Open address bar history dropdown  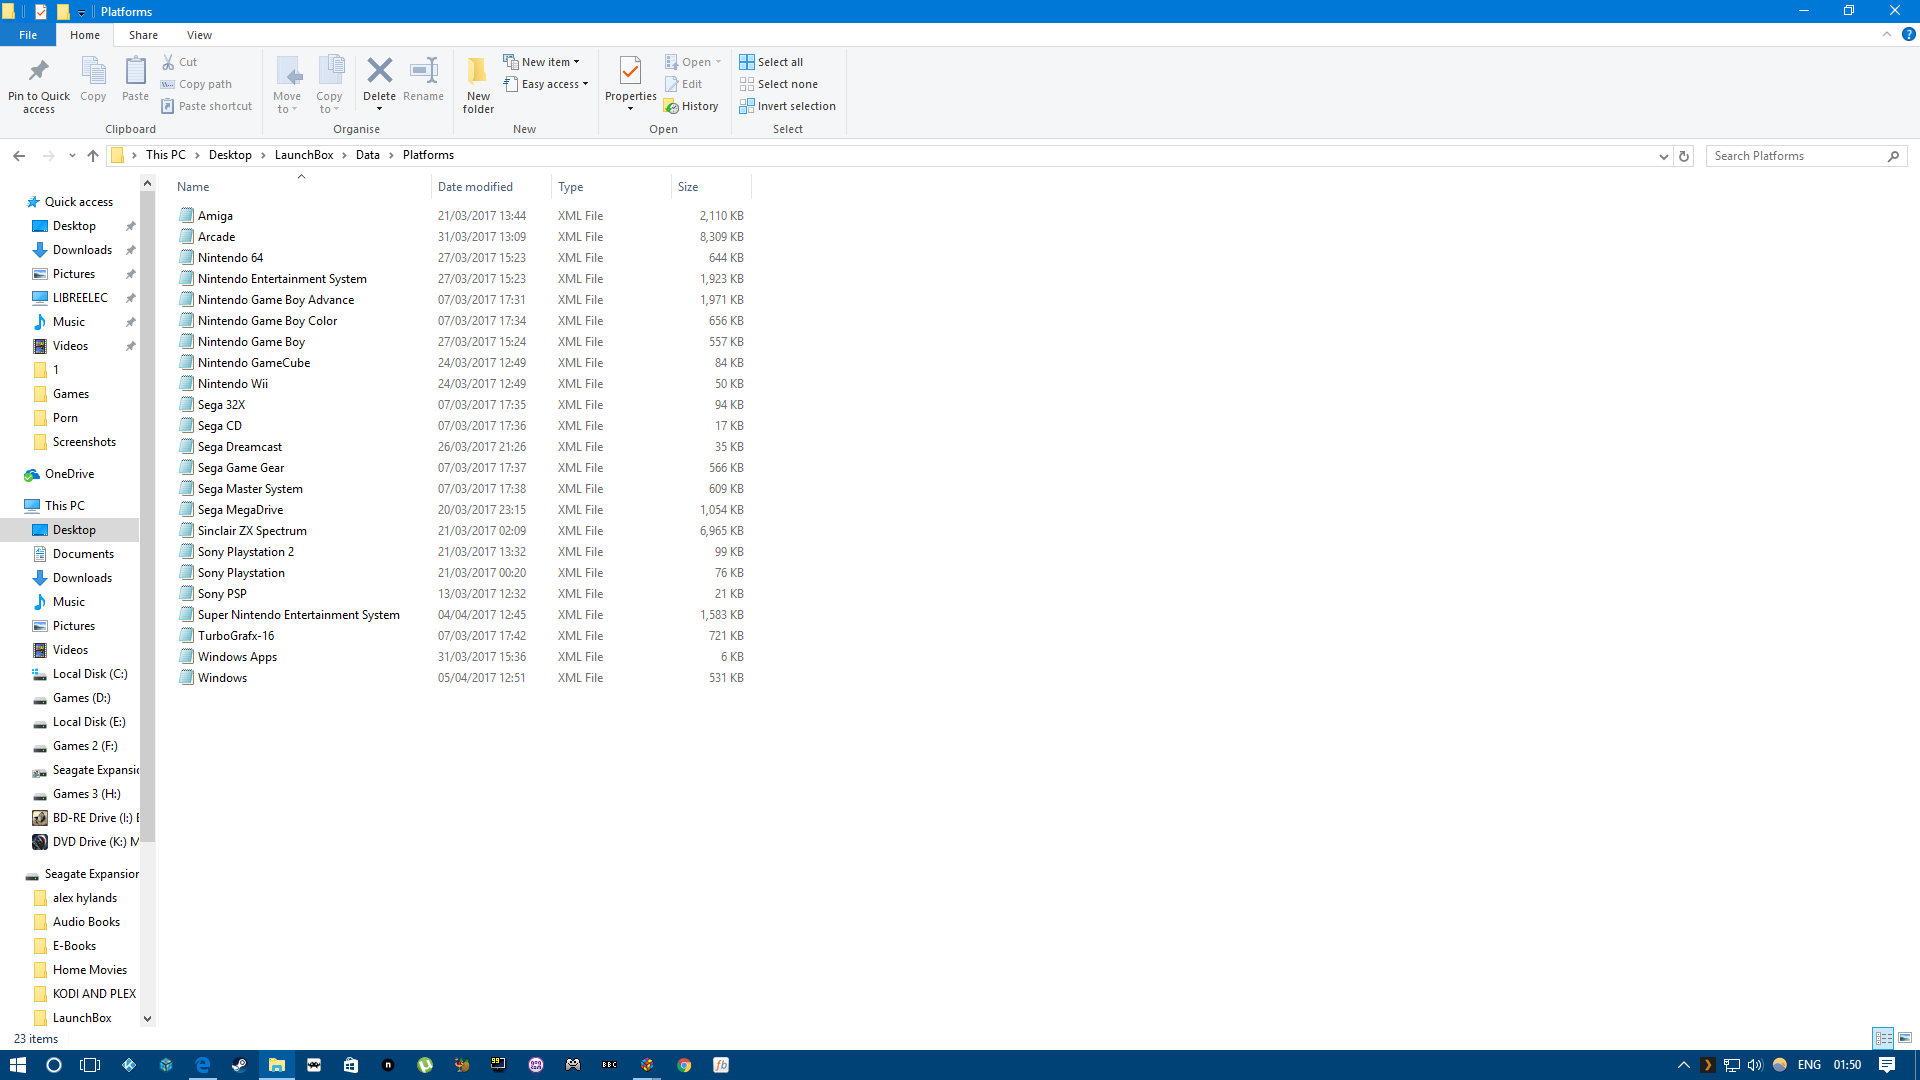[x=1663, y=156]
